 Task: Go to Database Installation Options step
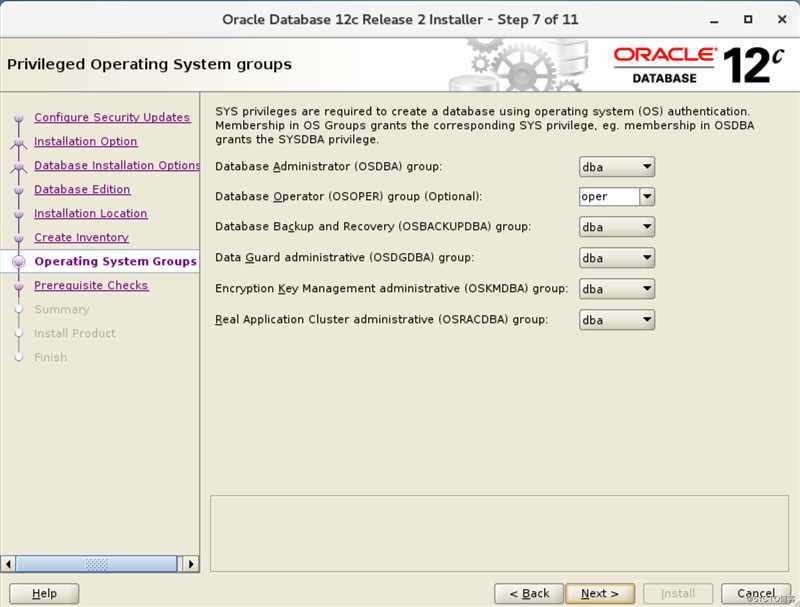[x=117, y=165]
